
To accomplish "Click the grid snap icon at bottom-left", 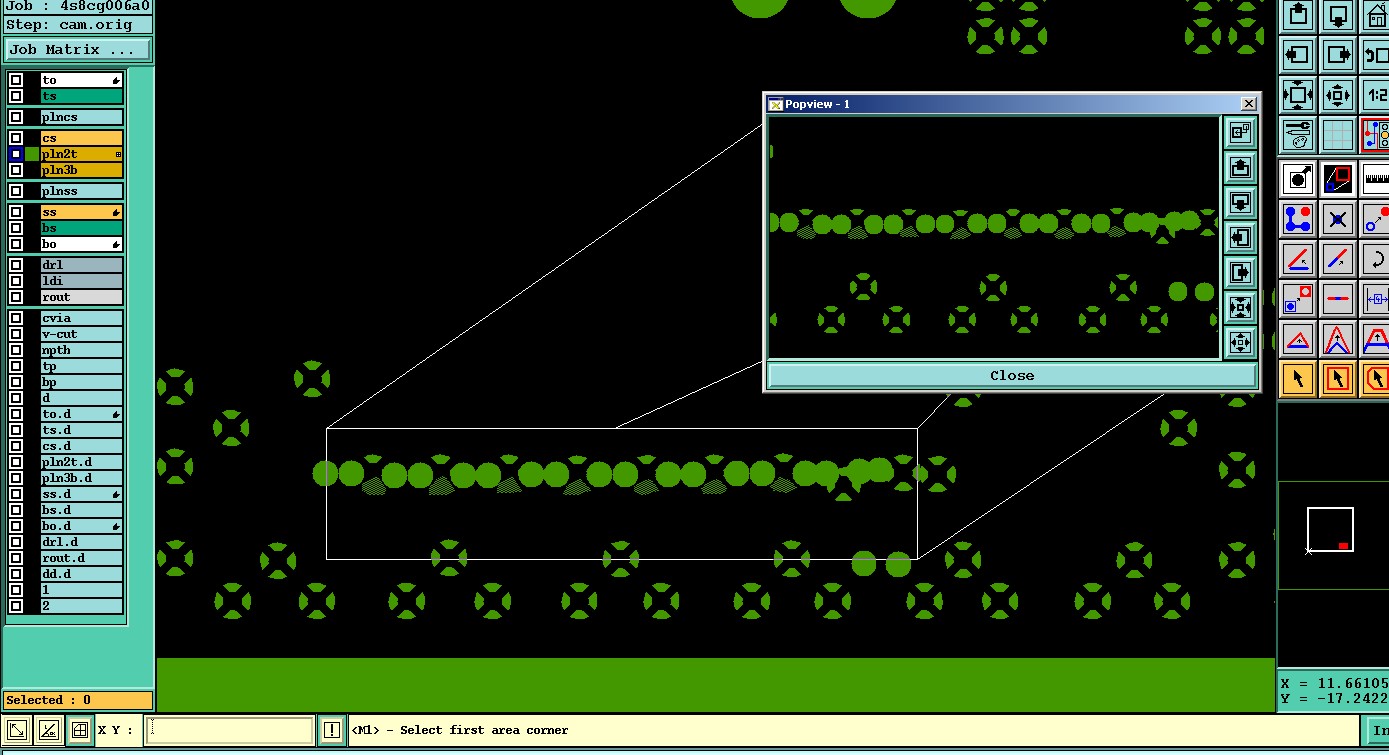I will 79,730.
